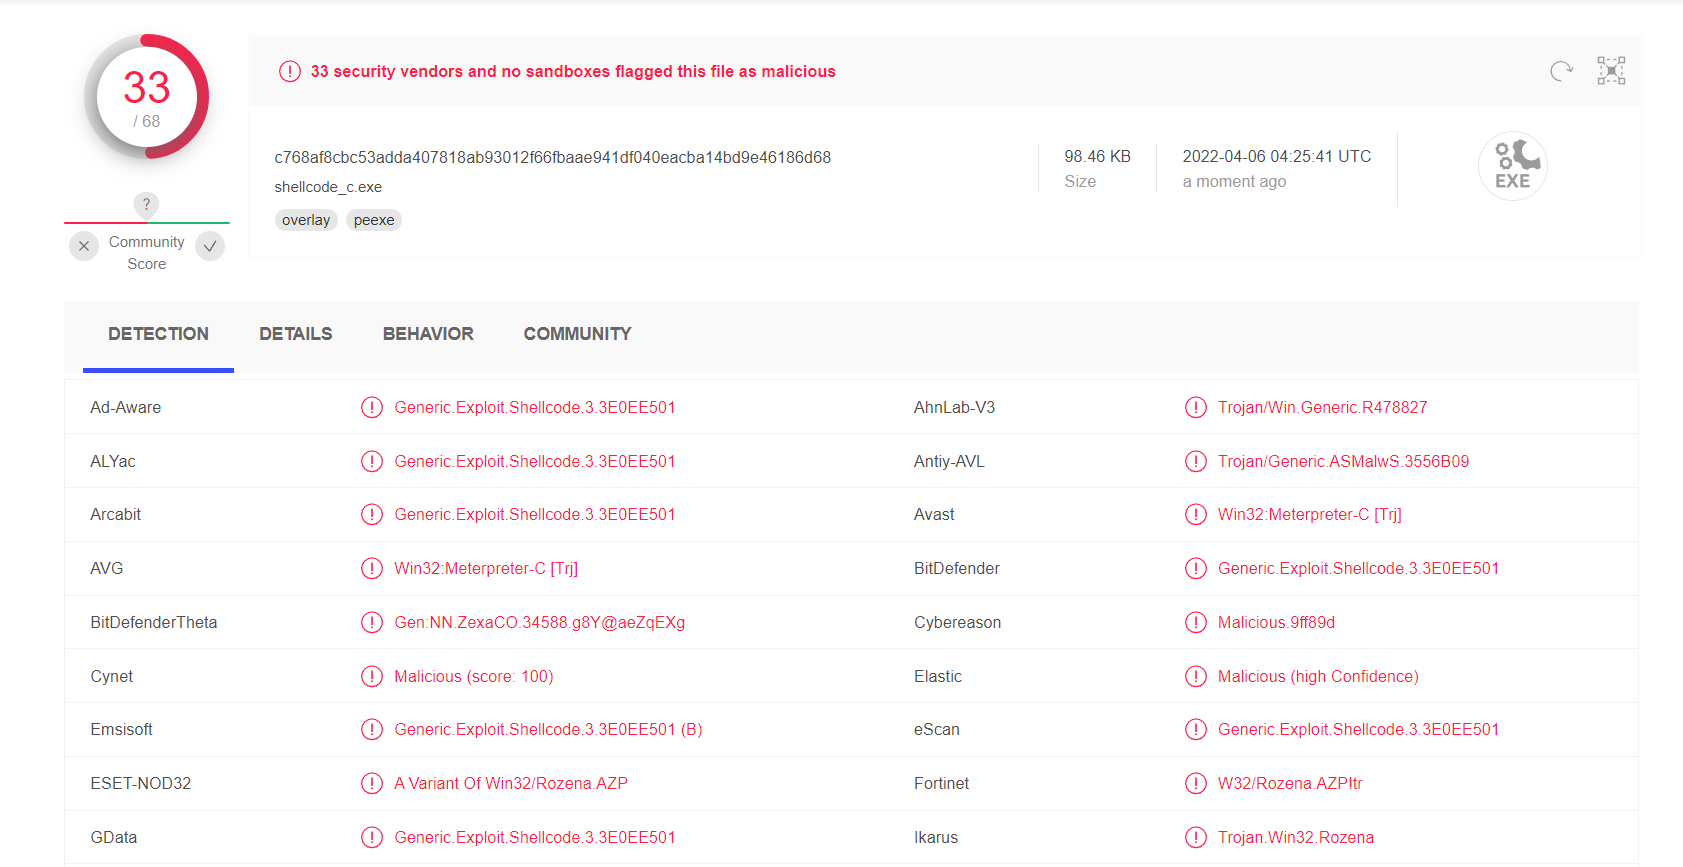Select the SHA-256 hash starting with c768af8c
The width and height of the screenshot is (1683, 867).
[x=553, y=157]
